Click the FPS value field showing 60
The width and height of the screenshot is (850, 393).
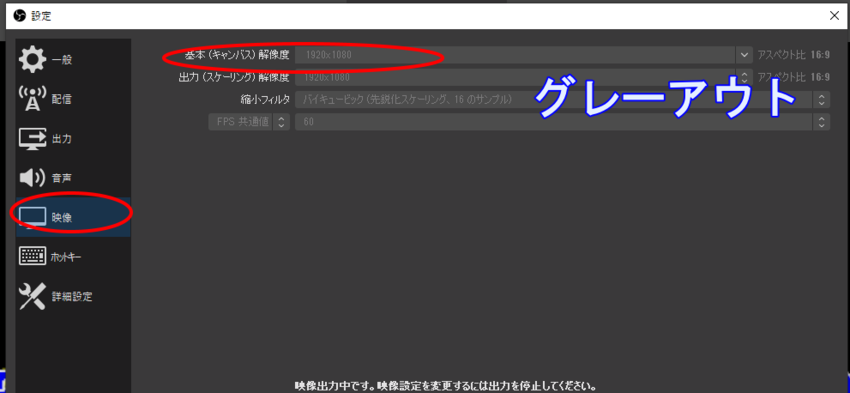[554, 121]
